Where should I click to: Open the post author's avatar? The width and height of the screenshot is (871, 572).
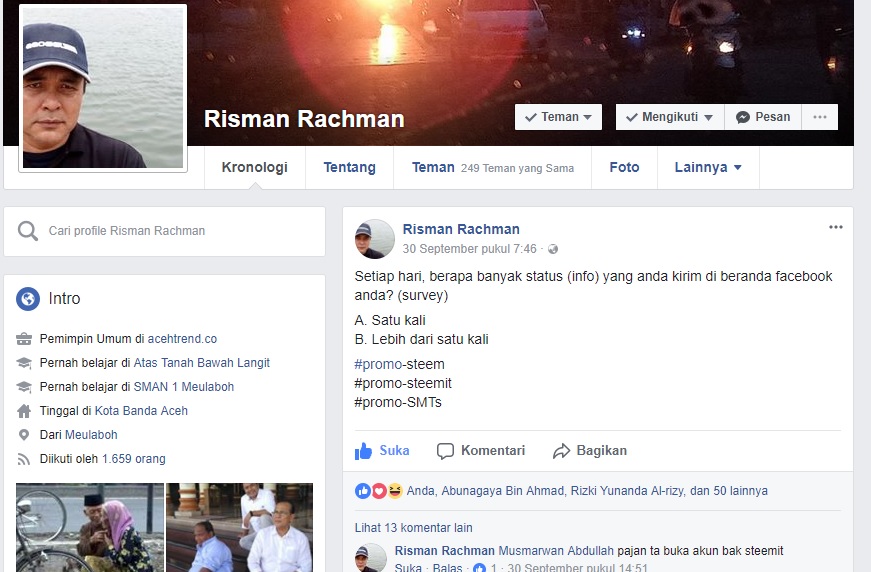tap(374, 239)
